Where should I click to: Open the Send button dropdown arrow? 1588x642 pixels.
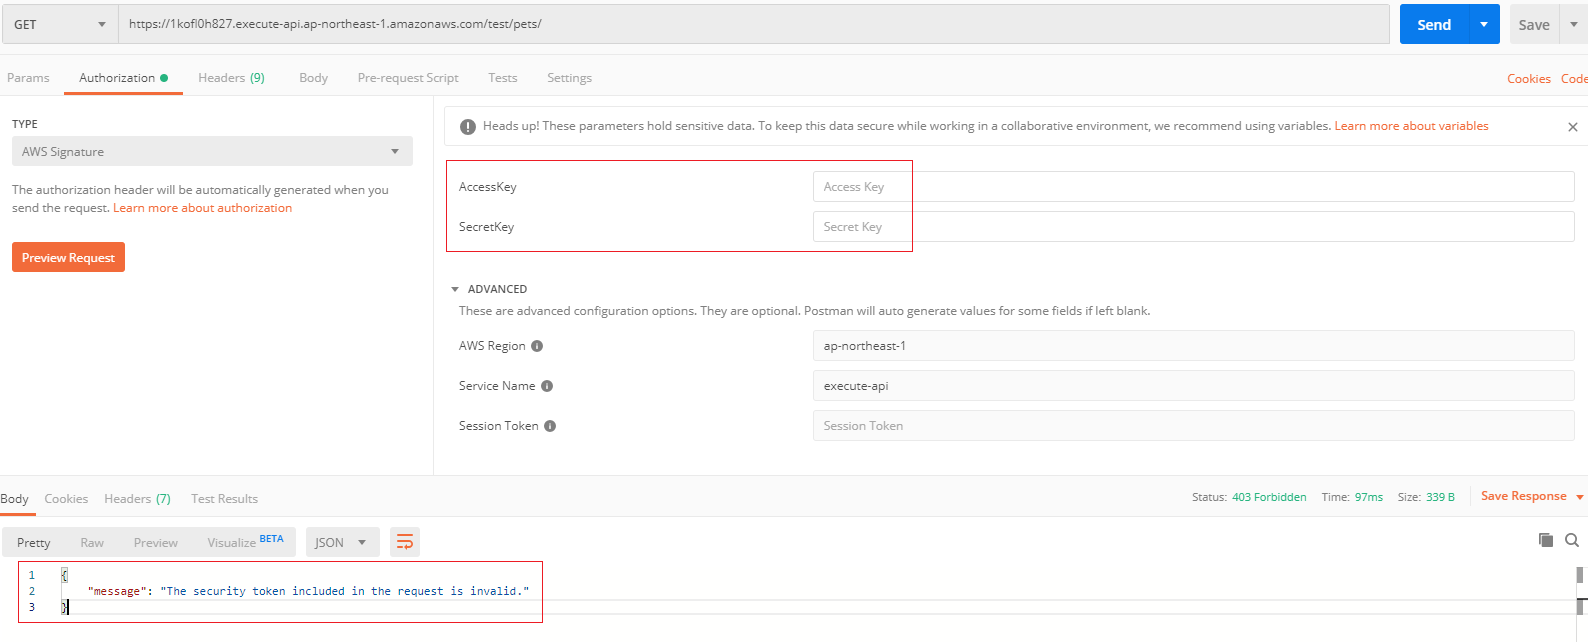[x=1484, y=24]
